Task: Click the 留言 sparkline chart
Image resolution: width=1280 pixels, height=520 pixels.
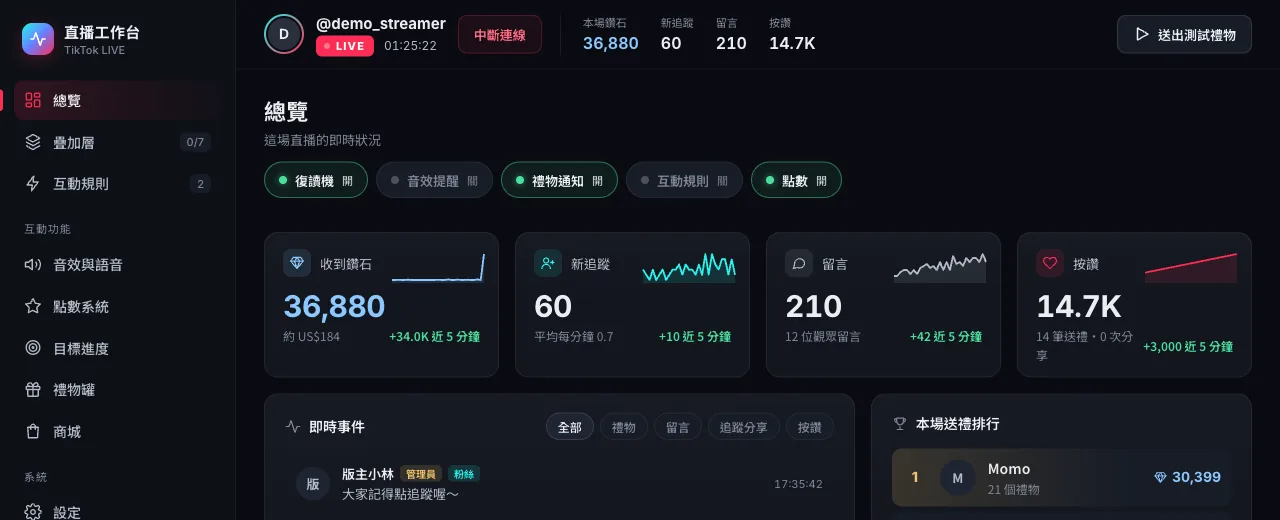Action: [x=940, y=268]
